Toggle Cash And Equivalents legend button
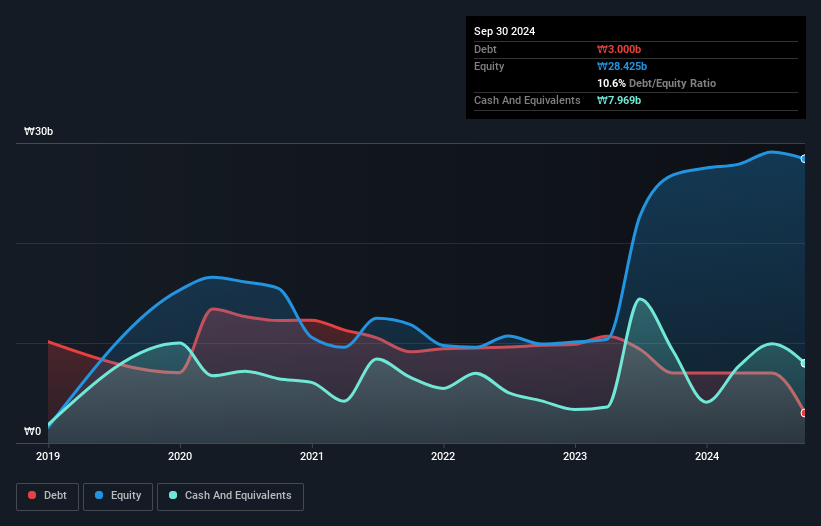This screenshot has height=526, width=821. 230,496
